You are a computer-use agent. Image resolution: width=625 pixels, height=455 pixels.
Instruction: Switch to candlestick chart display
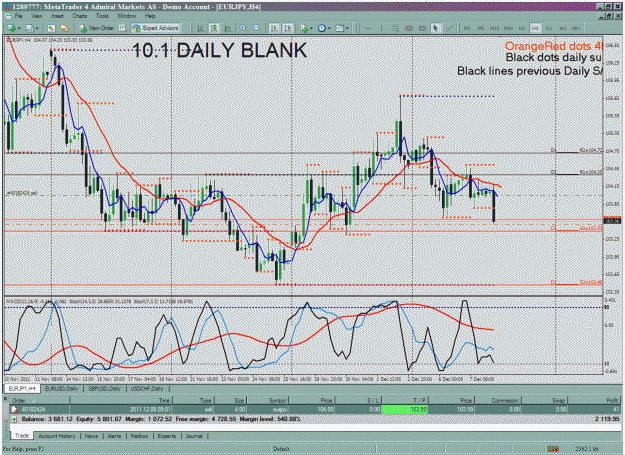(x=214, y=28)
